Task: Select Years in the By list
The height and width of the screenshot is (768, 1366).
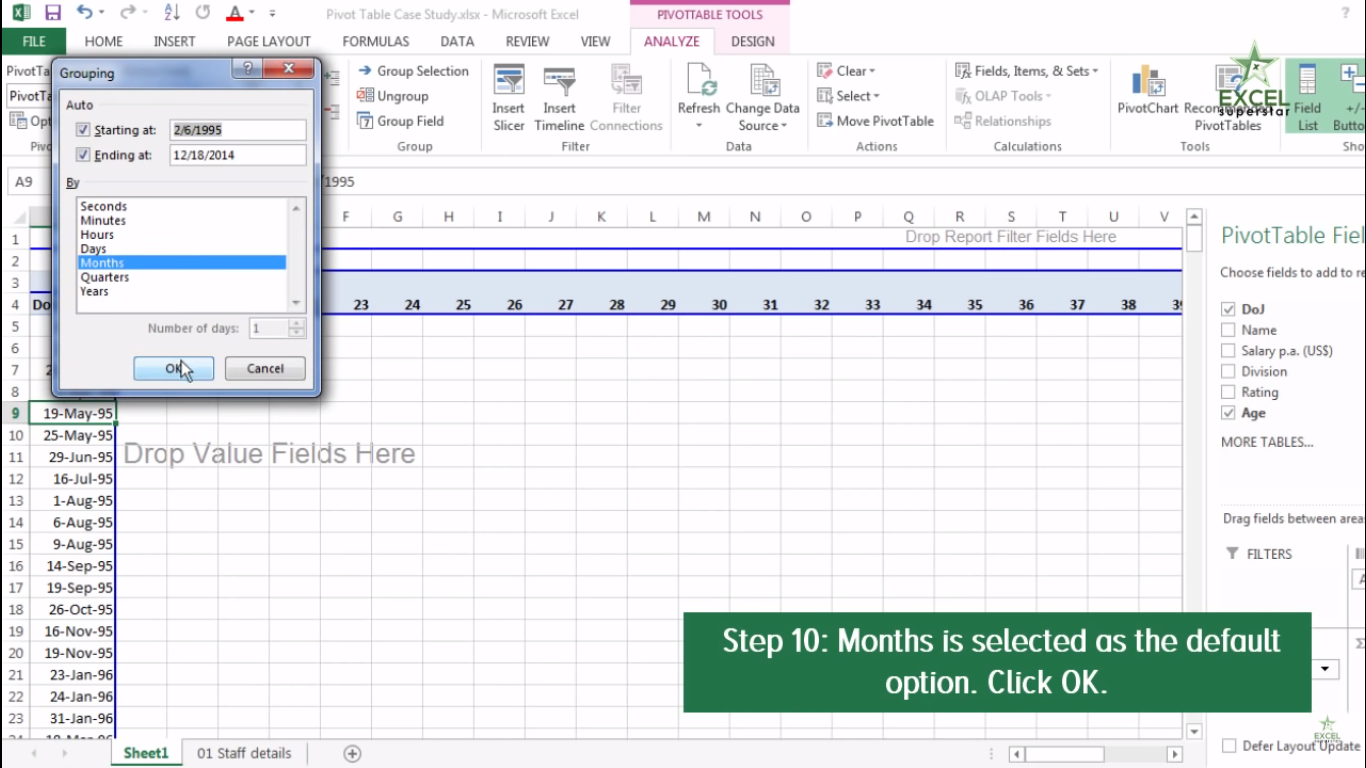Action: [x=182, y=291]
